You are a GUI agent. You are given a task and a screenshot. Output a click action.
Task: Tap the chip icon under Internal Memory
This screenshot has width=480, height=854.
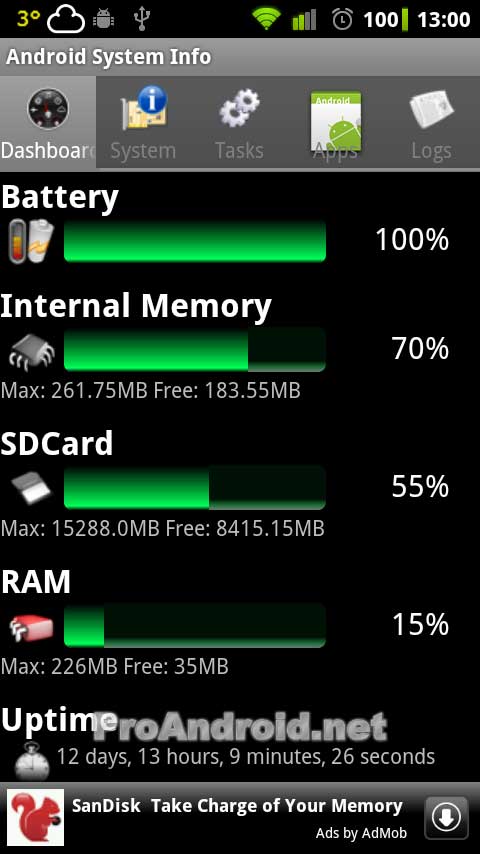click(x=32, y=351)
